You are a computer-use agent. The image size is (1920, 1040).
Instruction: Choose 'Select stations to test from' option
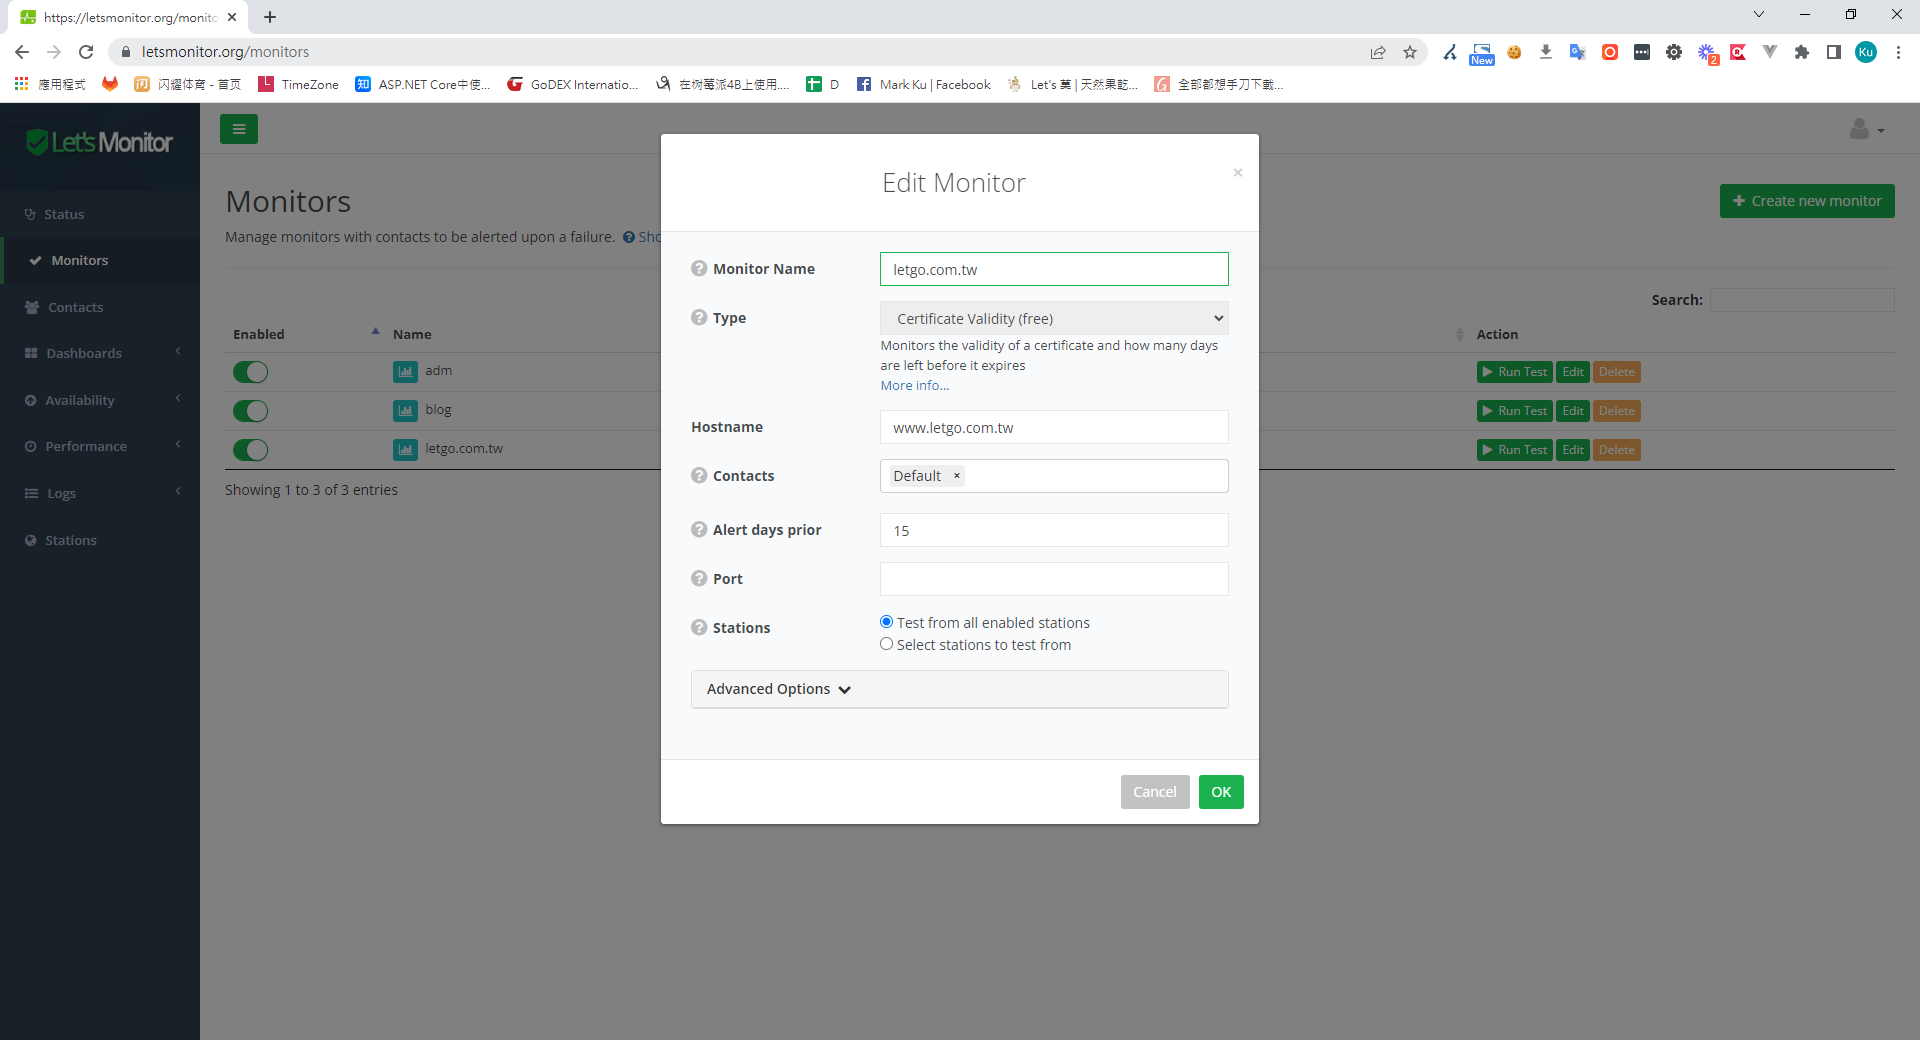click(886, 644)
